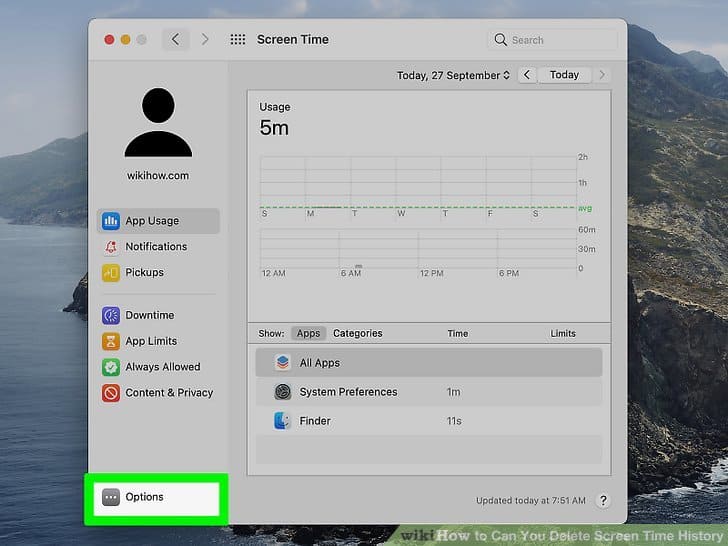
Task: Click the Search field
Action: (552, 40)
